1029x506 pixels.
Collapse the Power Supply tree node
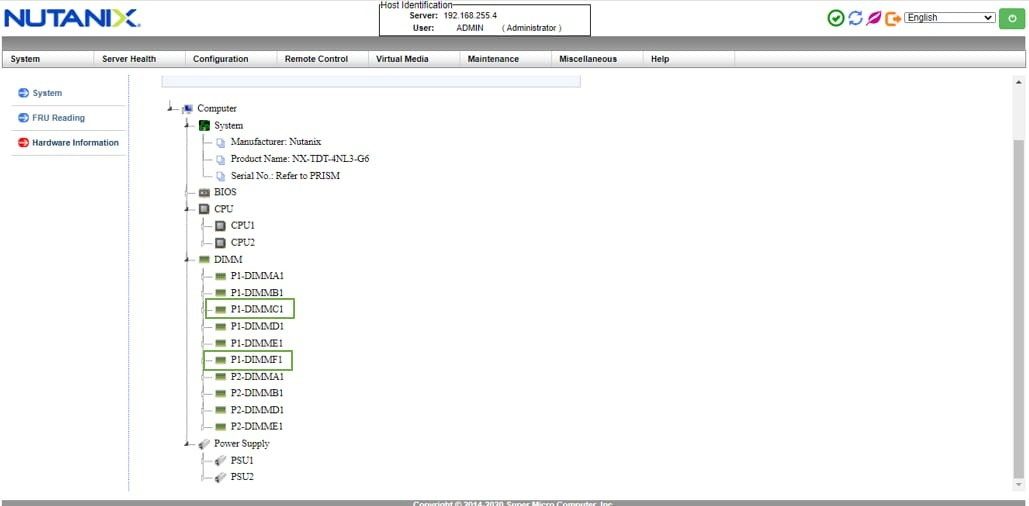(x=187, y=443)
